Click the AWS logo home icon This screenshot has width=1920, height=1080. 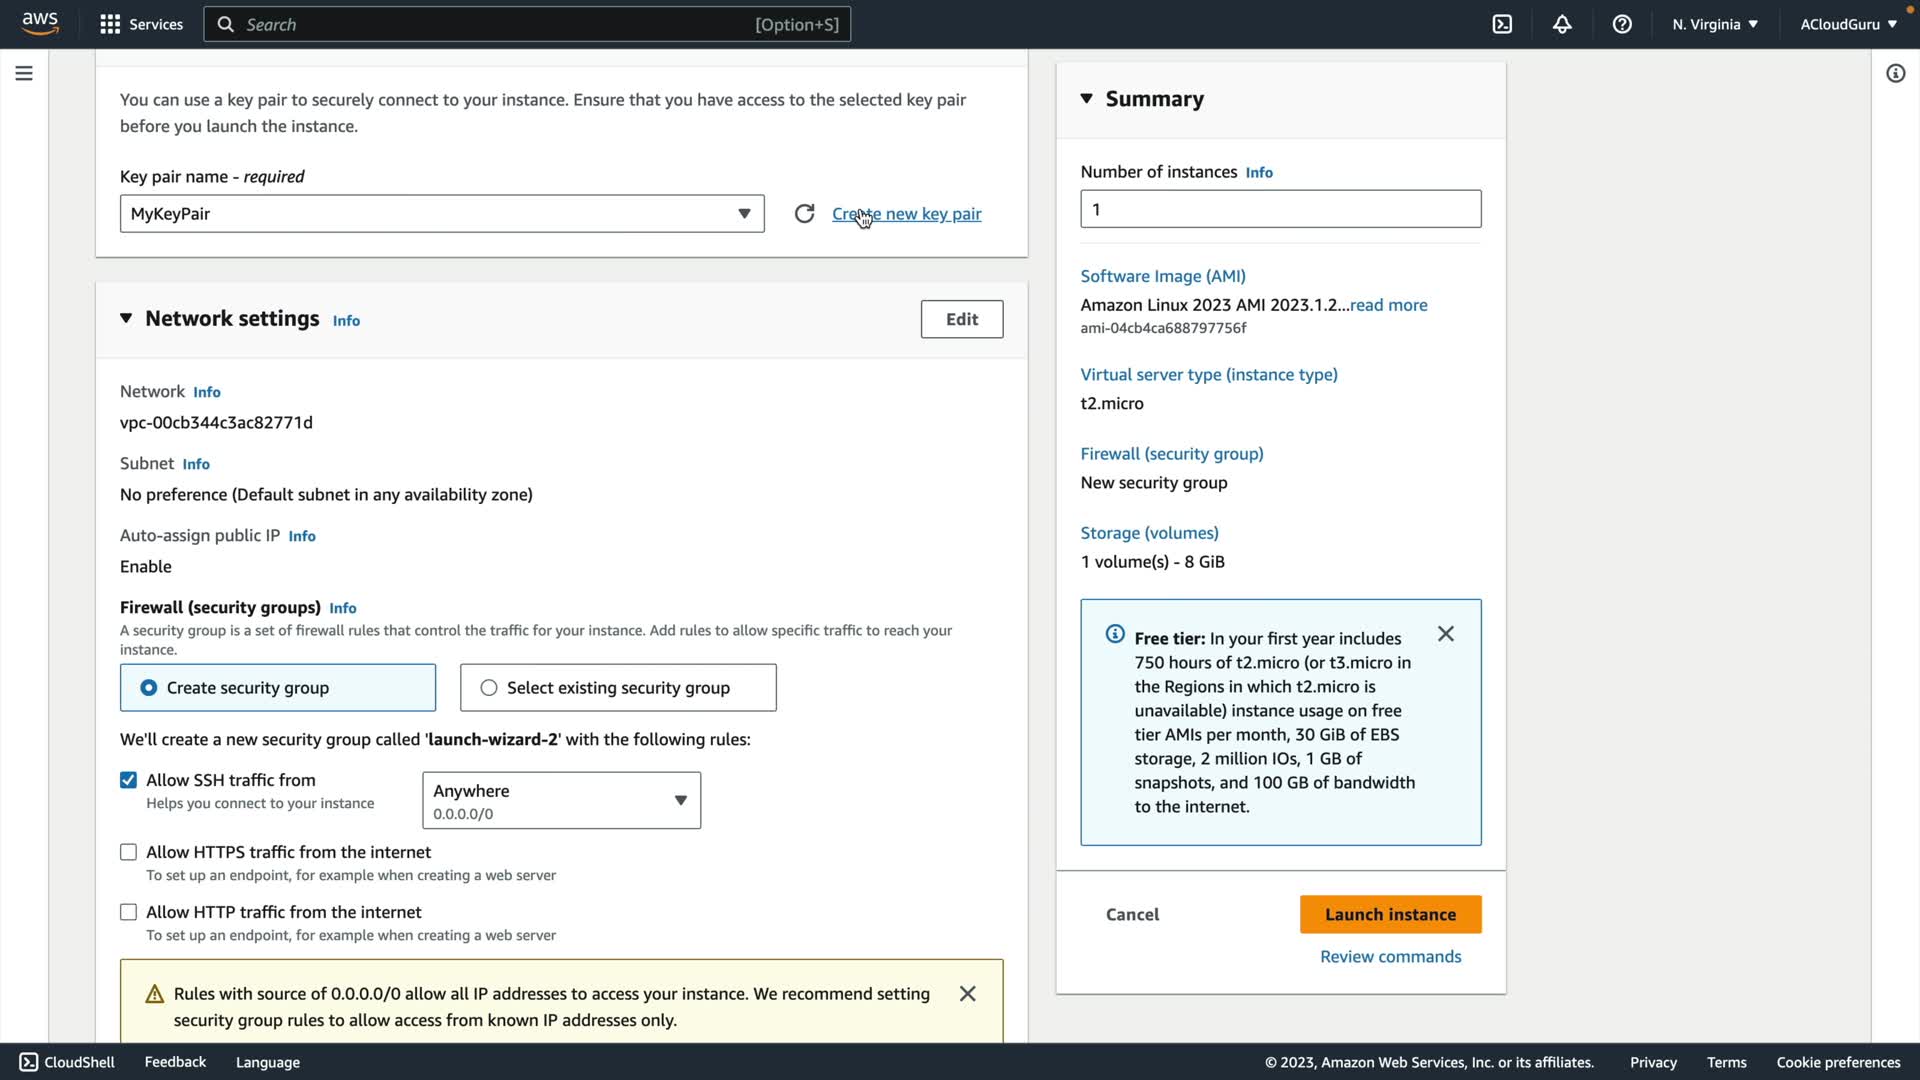(40, 23)
